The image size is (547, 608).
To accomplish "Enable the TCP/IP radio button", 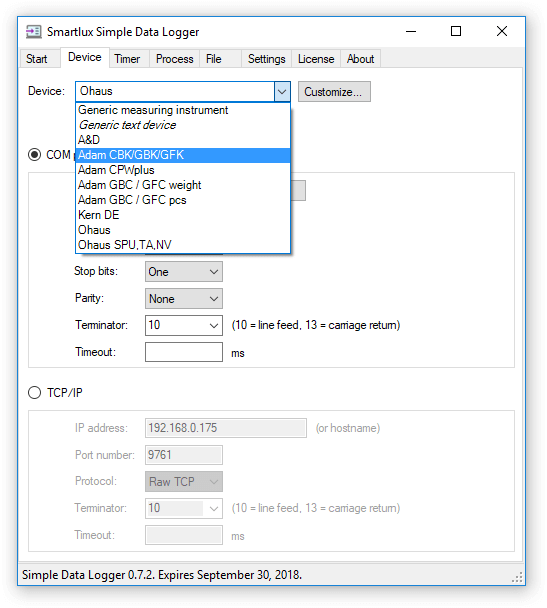I will click(x=35, y=393).
